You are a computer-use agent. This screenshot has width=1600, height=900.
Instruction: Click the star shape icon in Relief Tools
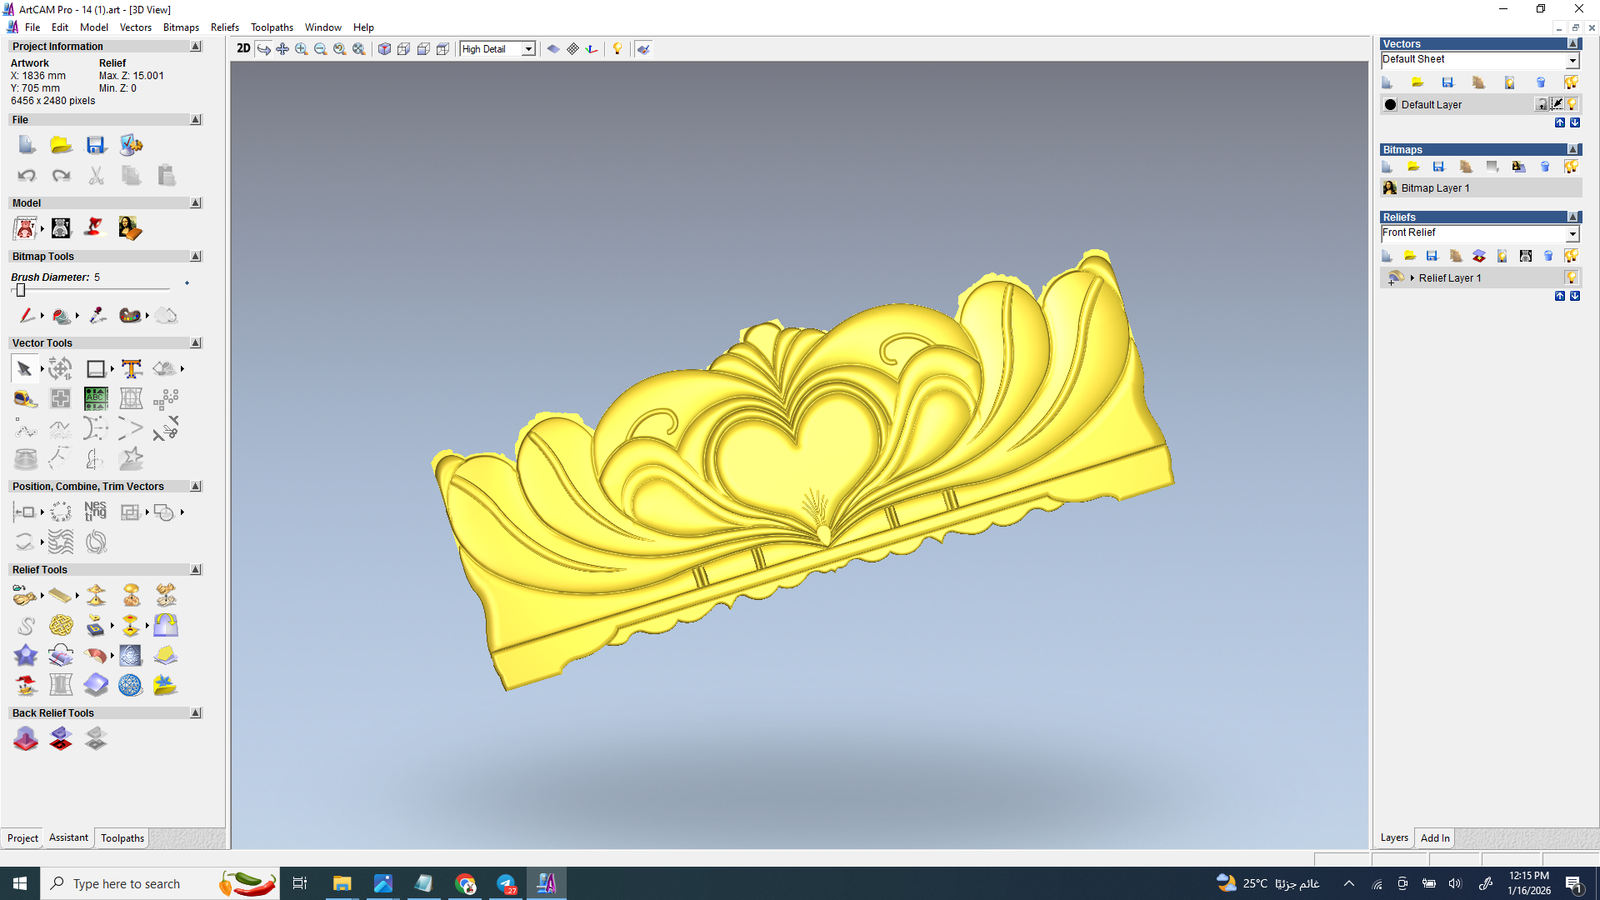tap(26, 656)
